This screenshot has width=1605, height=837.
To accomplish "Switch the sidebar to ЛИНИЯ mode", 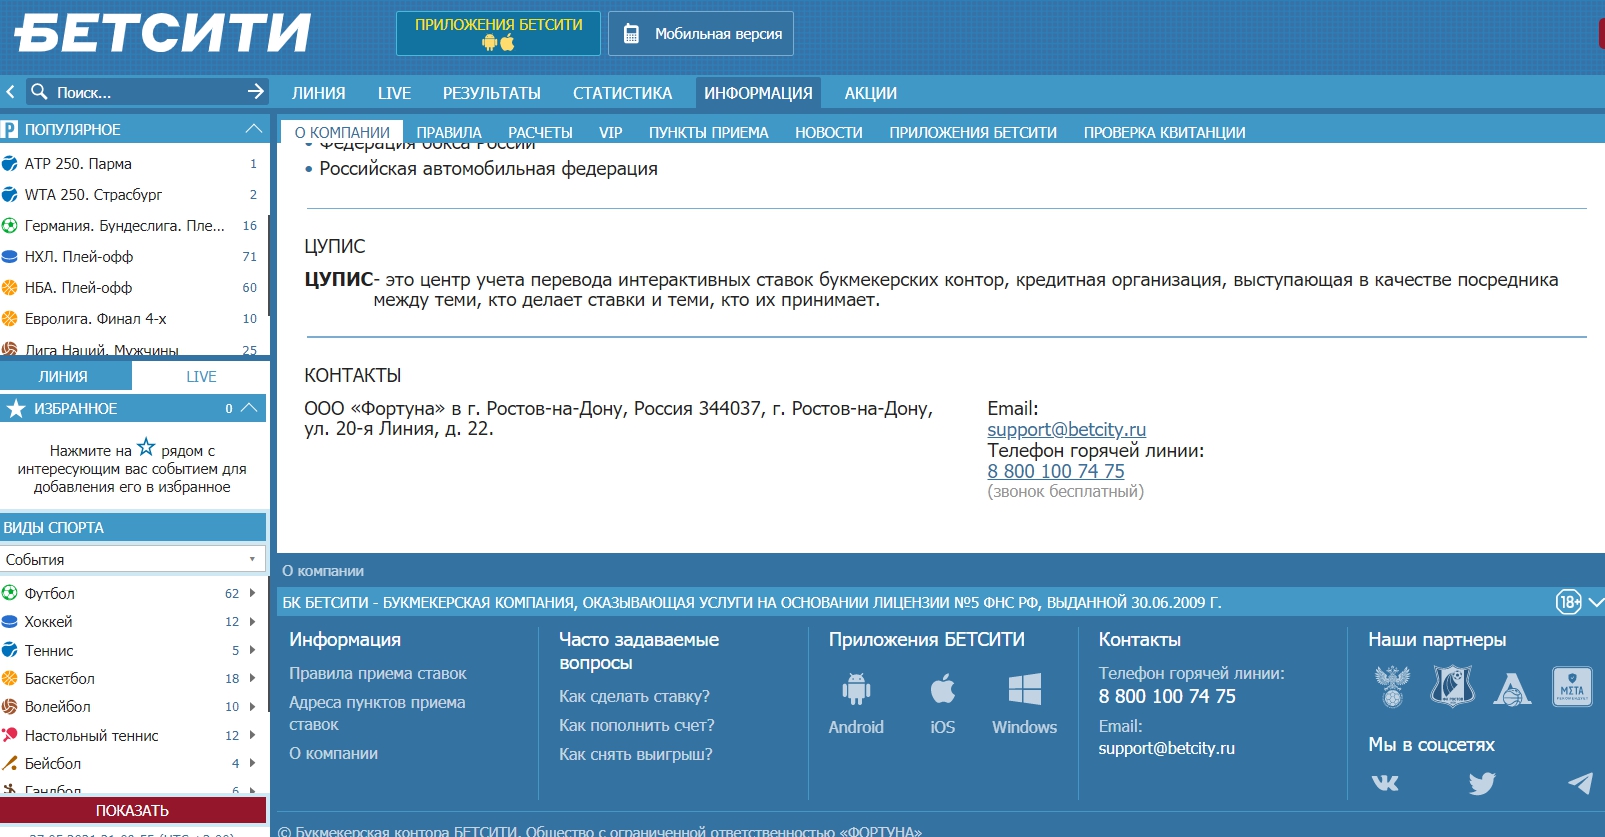I will click(64, 377).
